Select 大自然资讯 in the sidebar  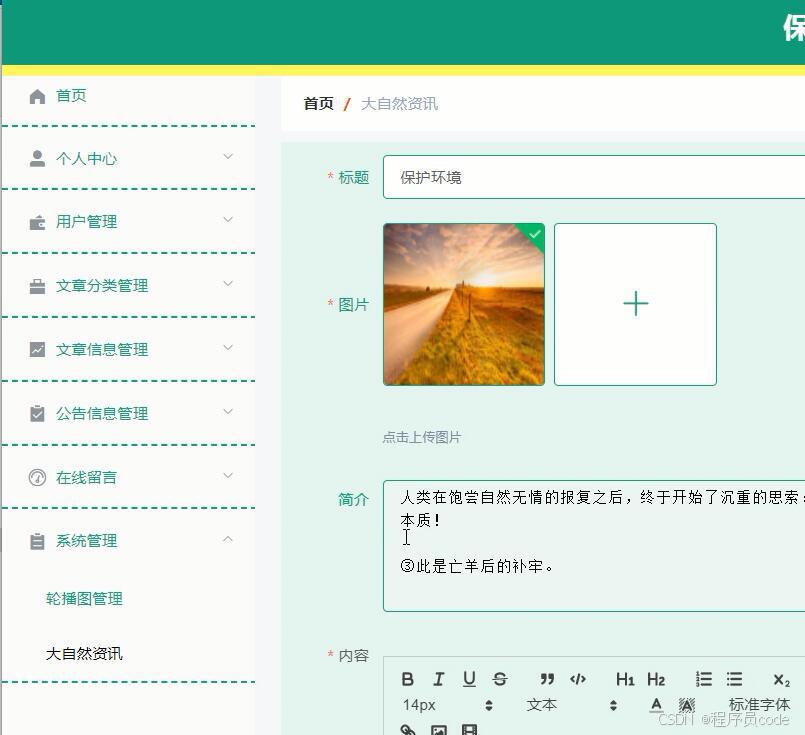pos(83,654)
